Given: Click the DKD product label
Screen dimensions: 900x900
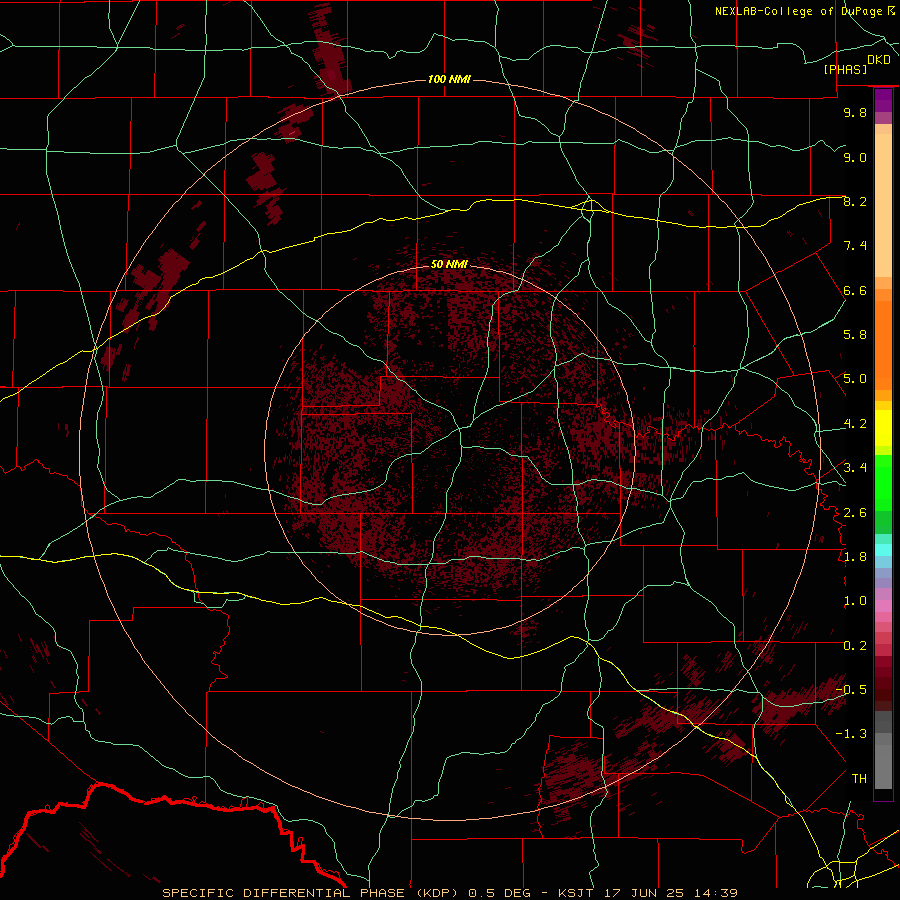Looking at the screenshot, I should click(x=879, y=60).
